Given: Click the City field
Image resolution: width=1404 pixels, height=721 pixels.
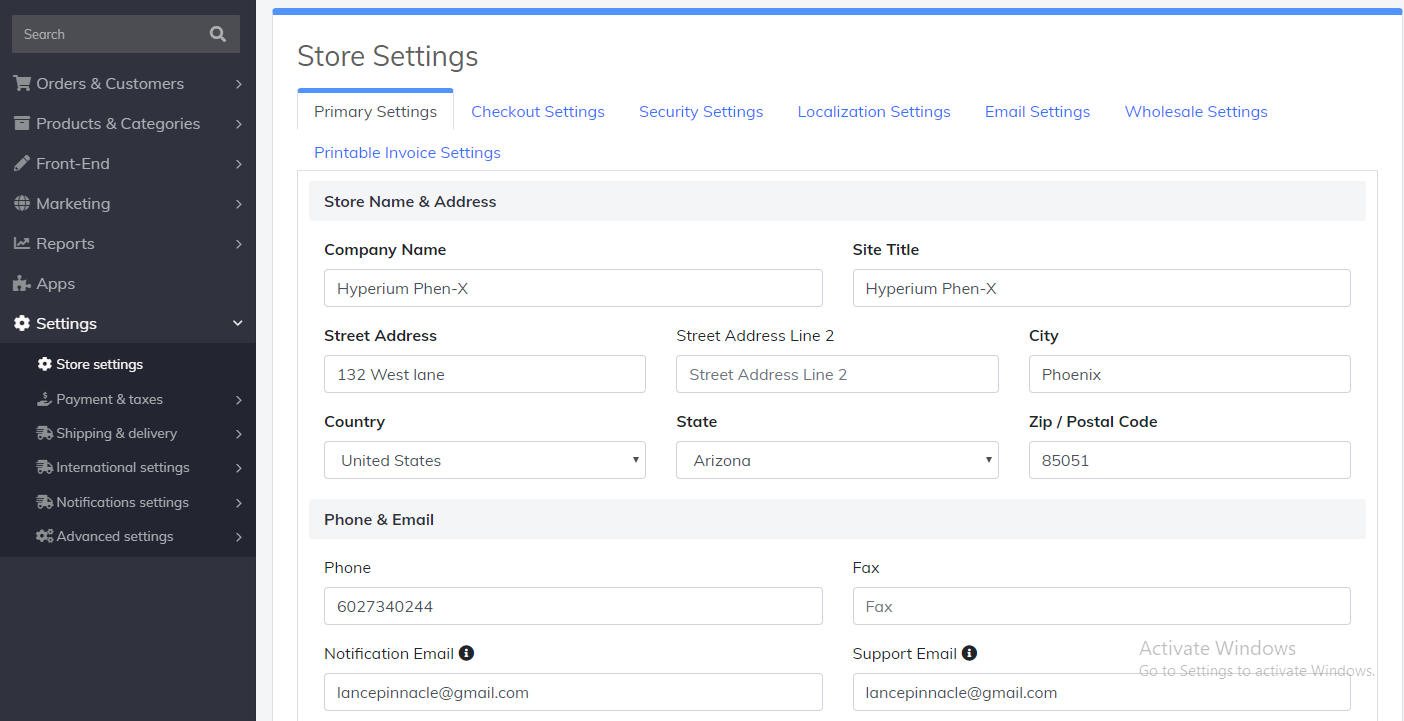Looking at the screenshot, I should coord(1189,374).
